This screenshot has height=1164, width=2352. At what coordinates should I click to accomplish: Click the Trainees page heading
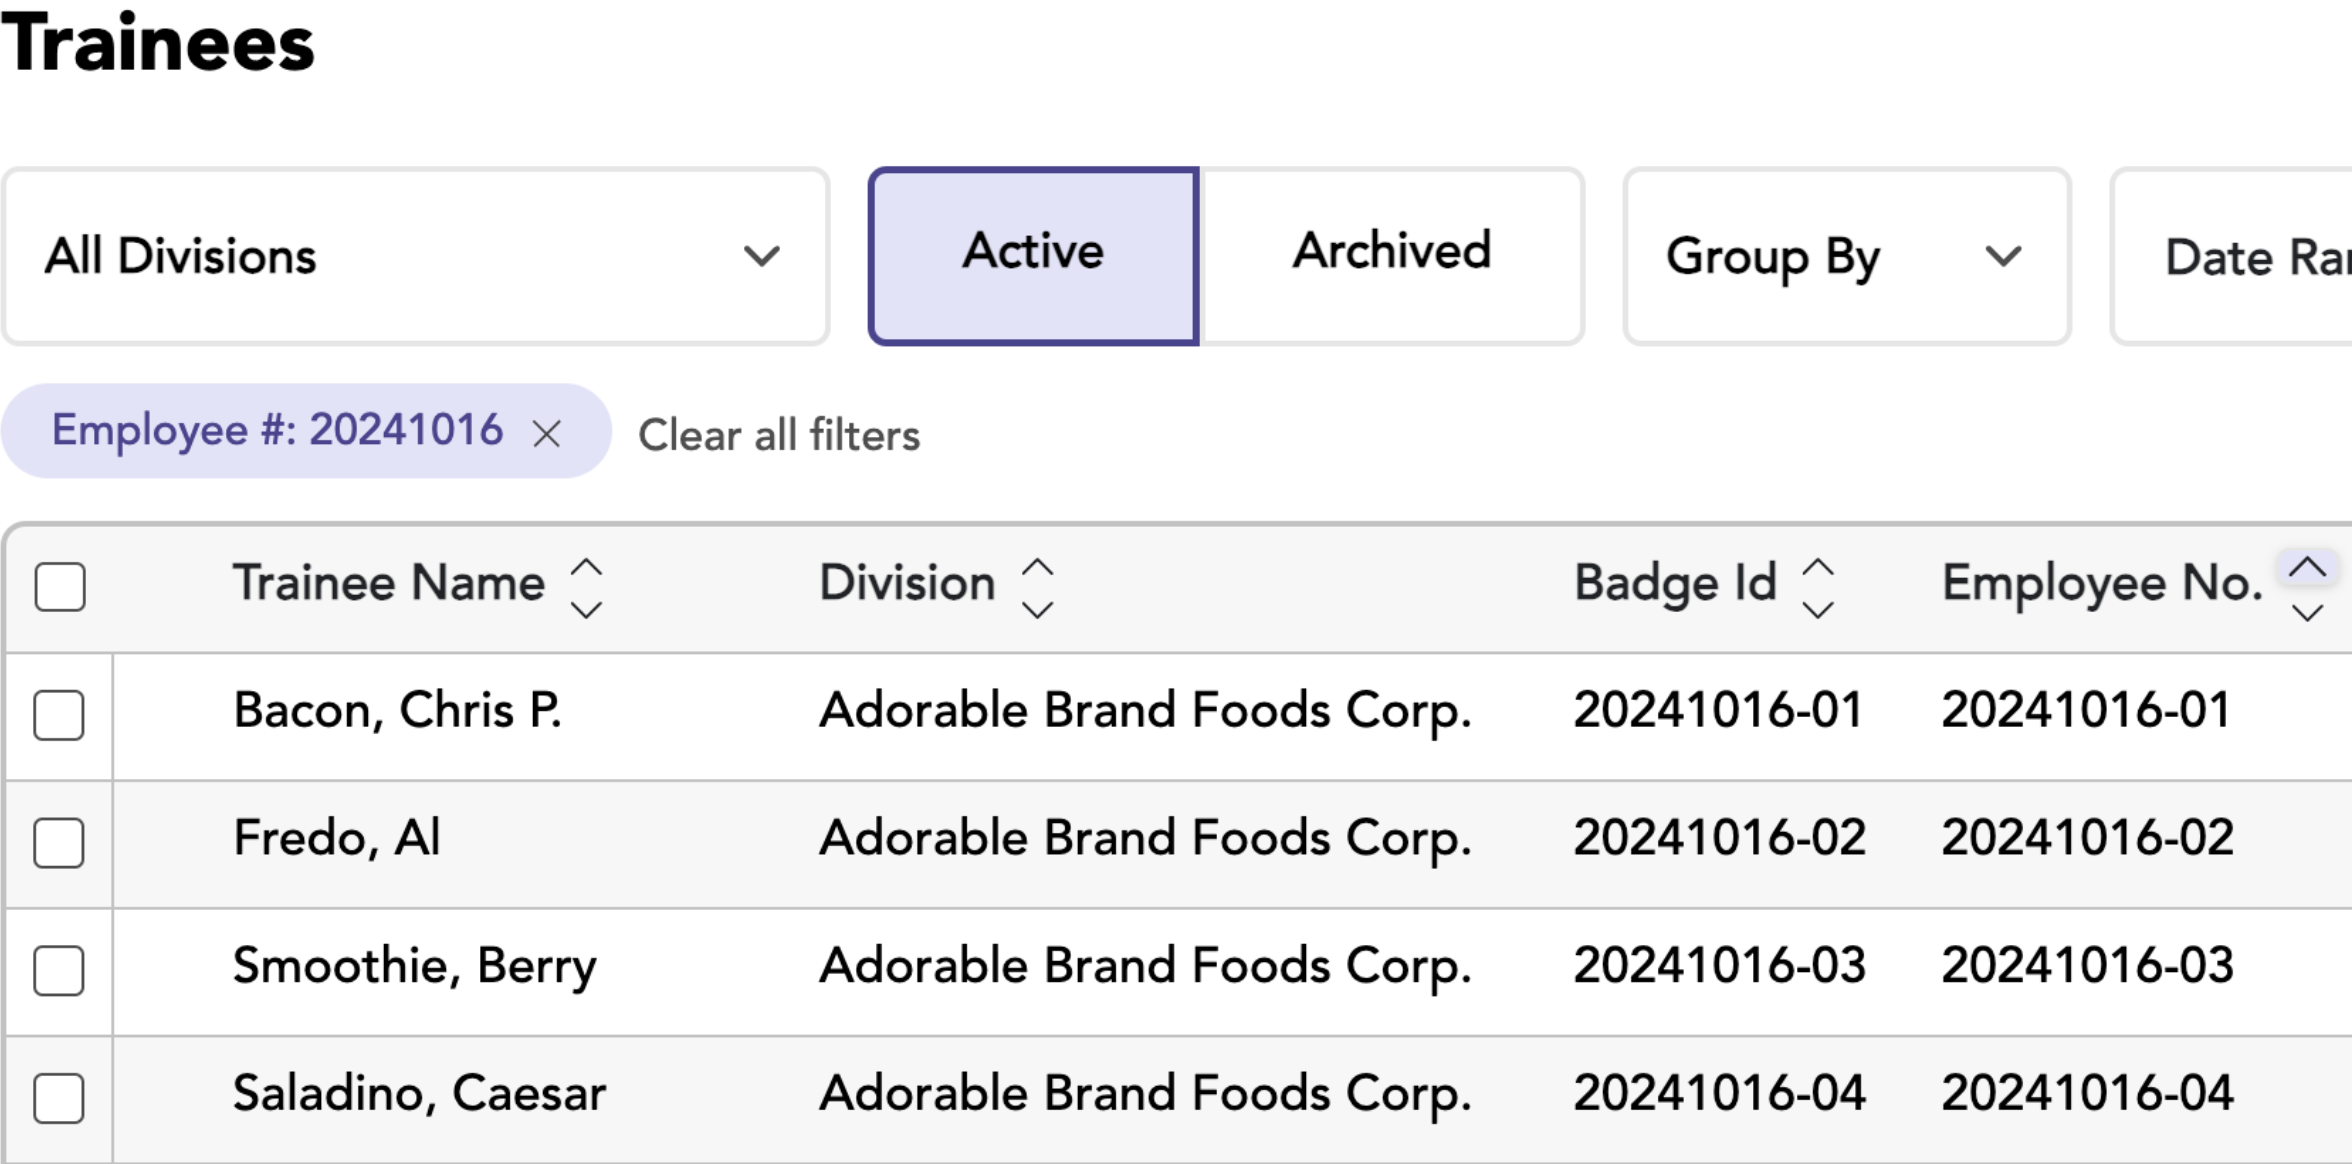158,43
